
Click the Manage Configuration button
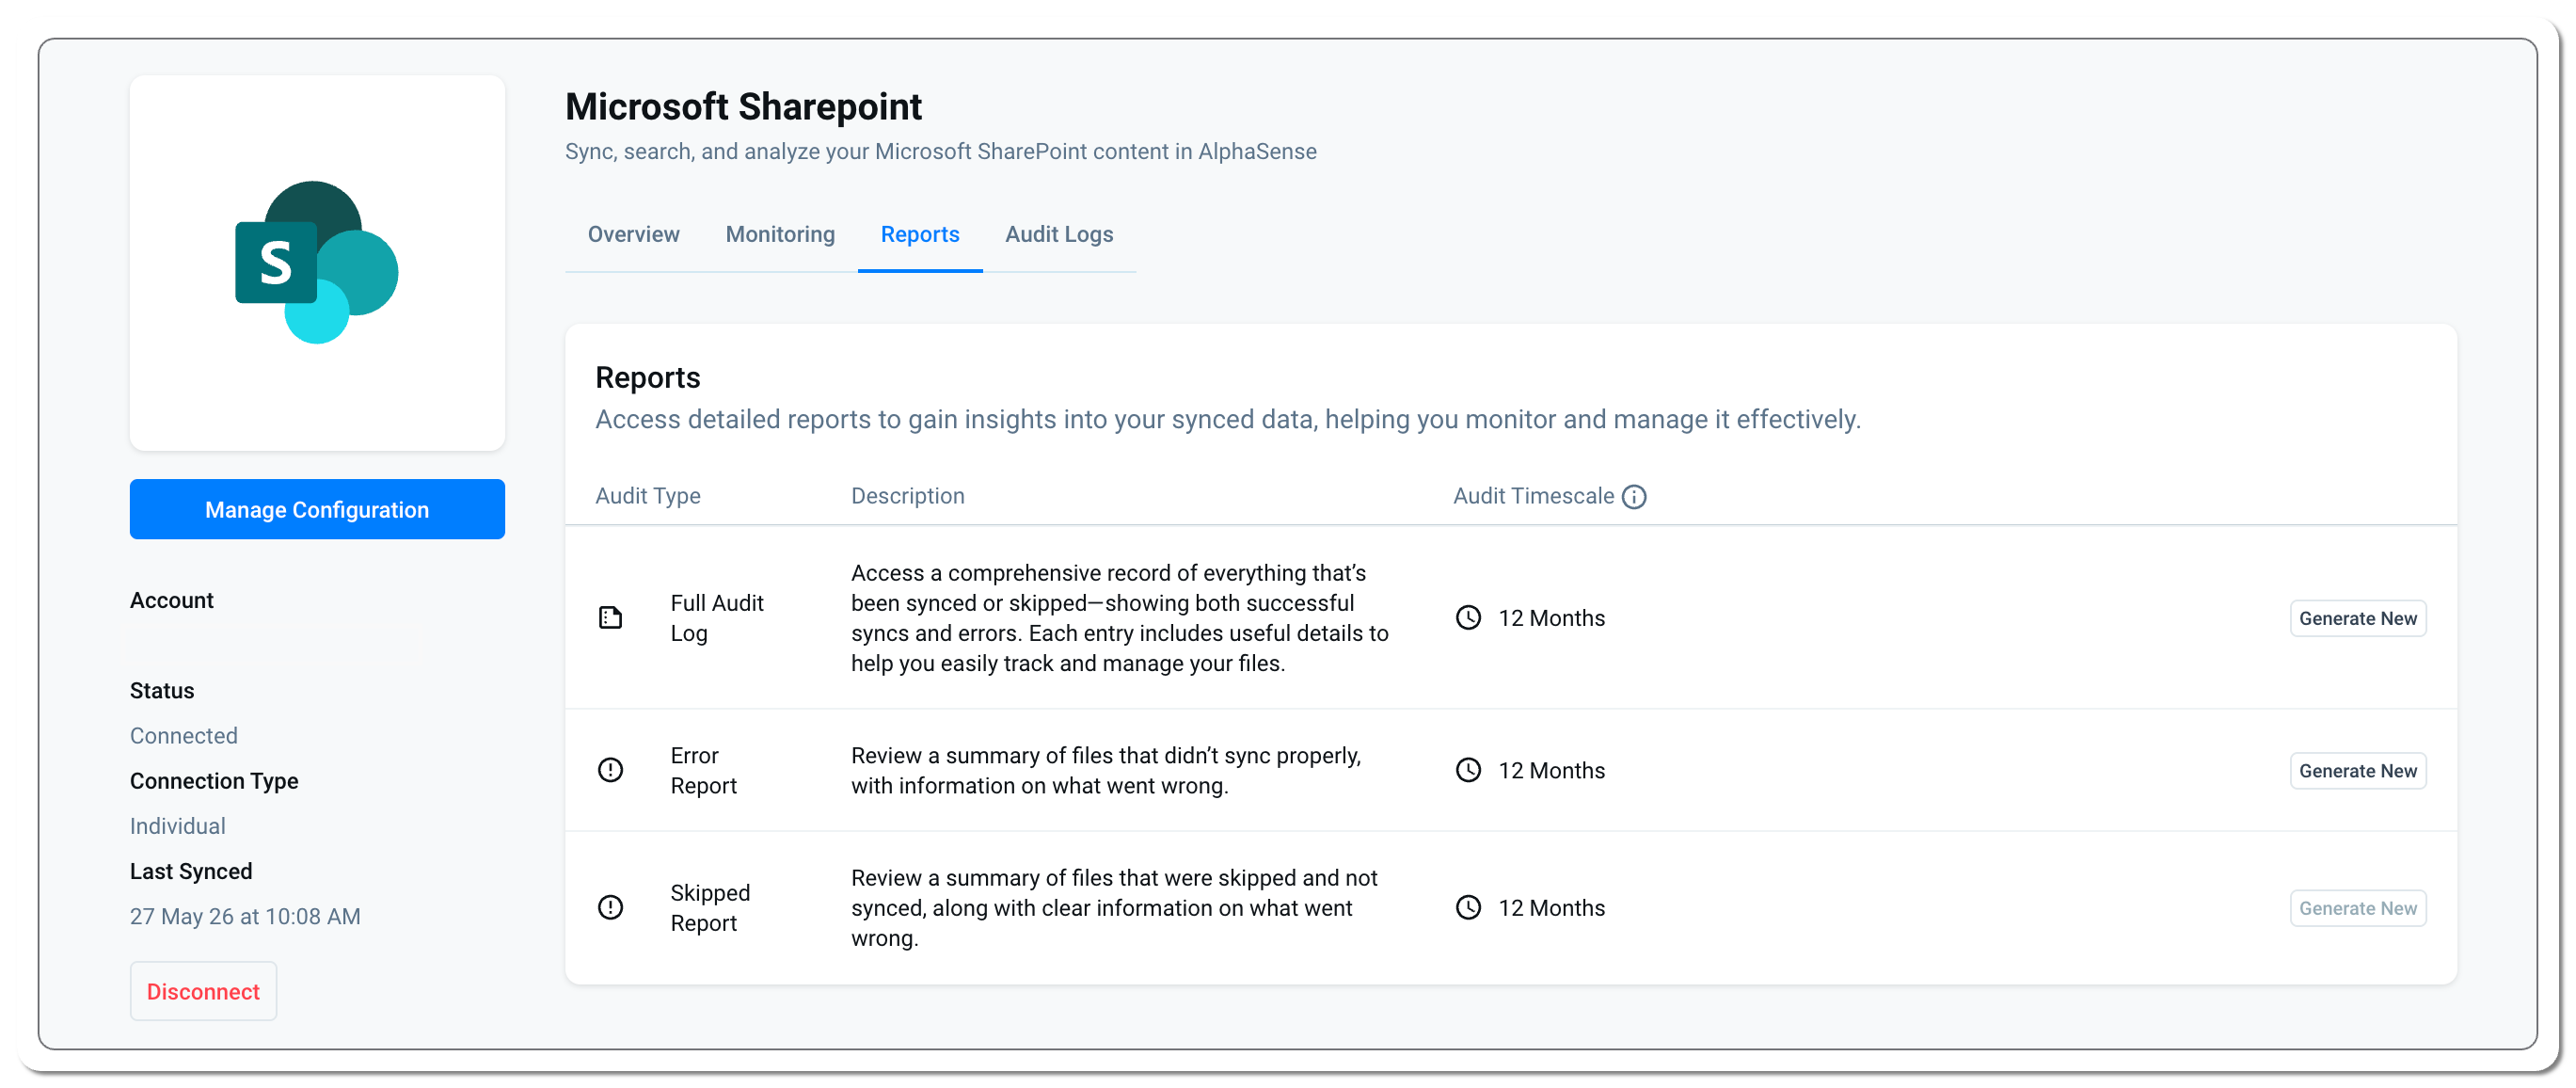click(x=317, y=509)
